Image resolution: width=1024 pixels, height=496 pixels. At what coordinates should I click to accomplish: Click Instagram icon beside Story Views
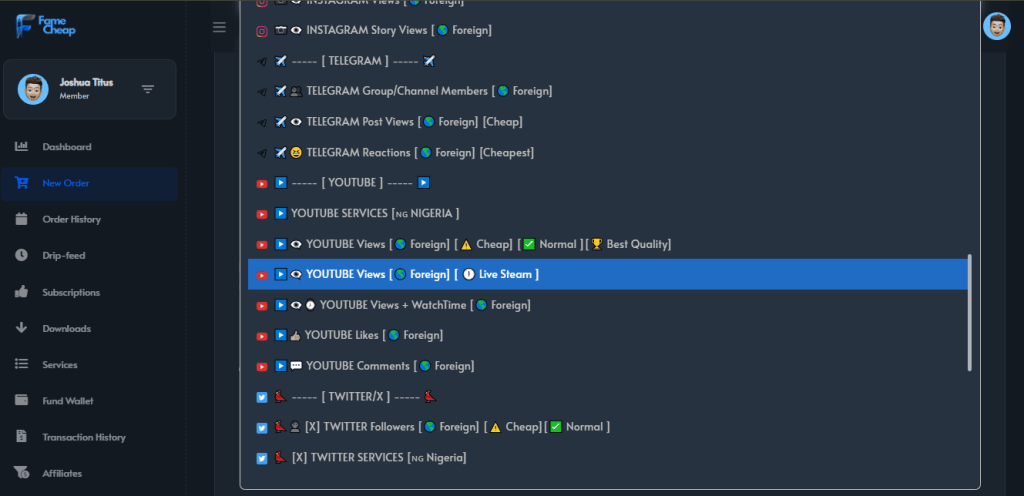[x=262, y=31]
